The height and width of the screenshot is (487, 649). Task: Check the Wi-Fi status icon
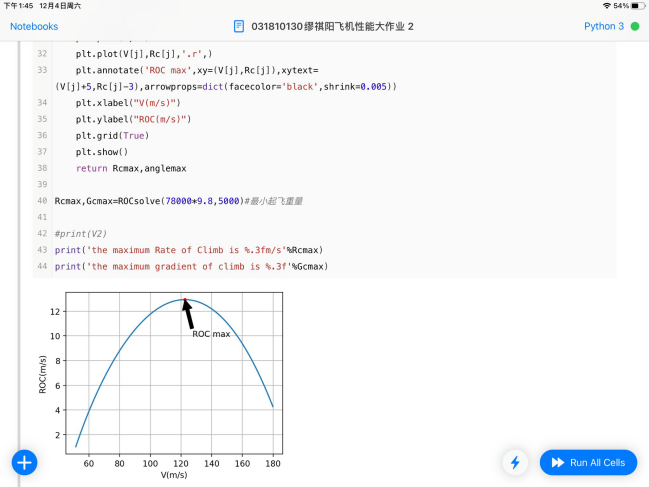[607, 6]
